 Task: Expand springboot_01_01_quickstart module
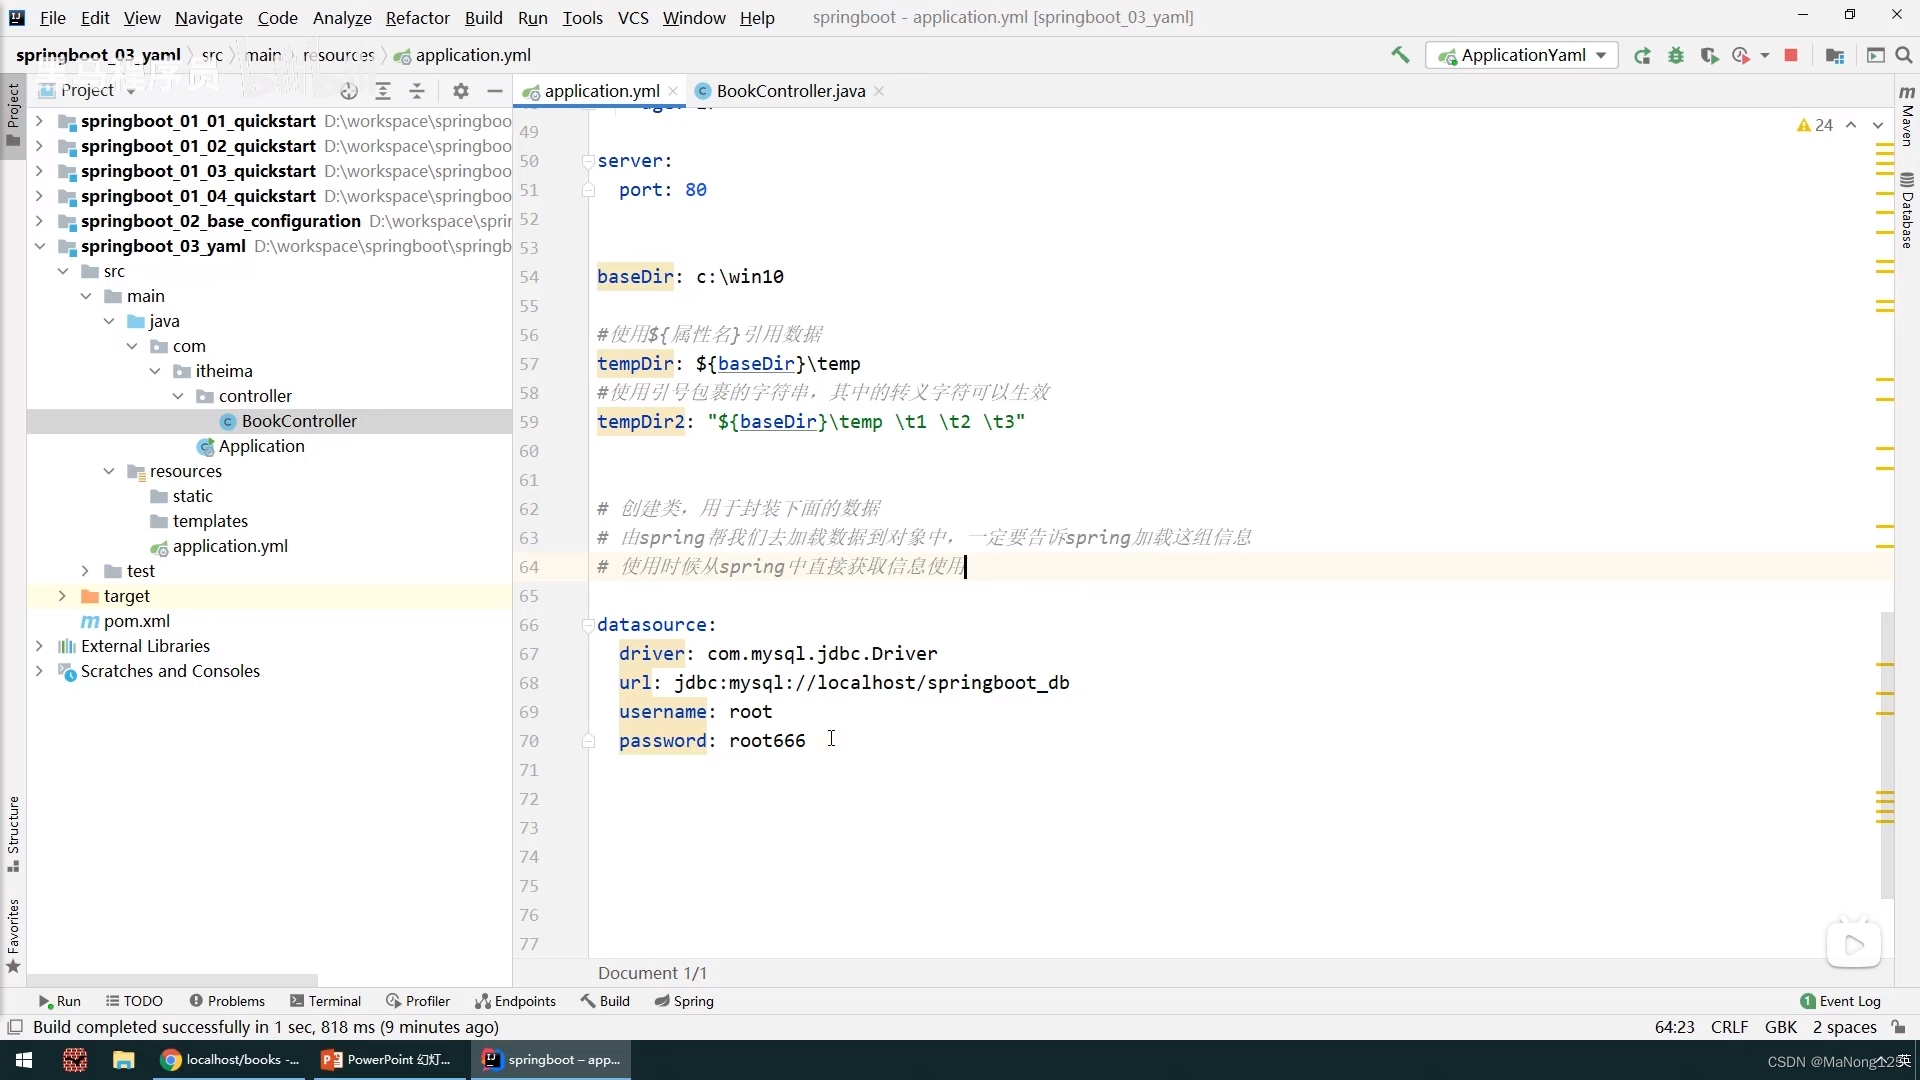pyautogui.click(x=39, y=121)
